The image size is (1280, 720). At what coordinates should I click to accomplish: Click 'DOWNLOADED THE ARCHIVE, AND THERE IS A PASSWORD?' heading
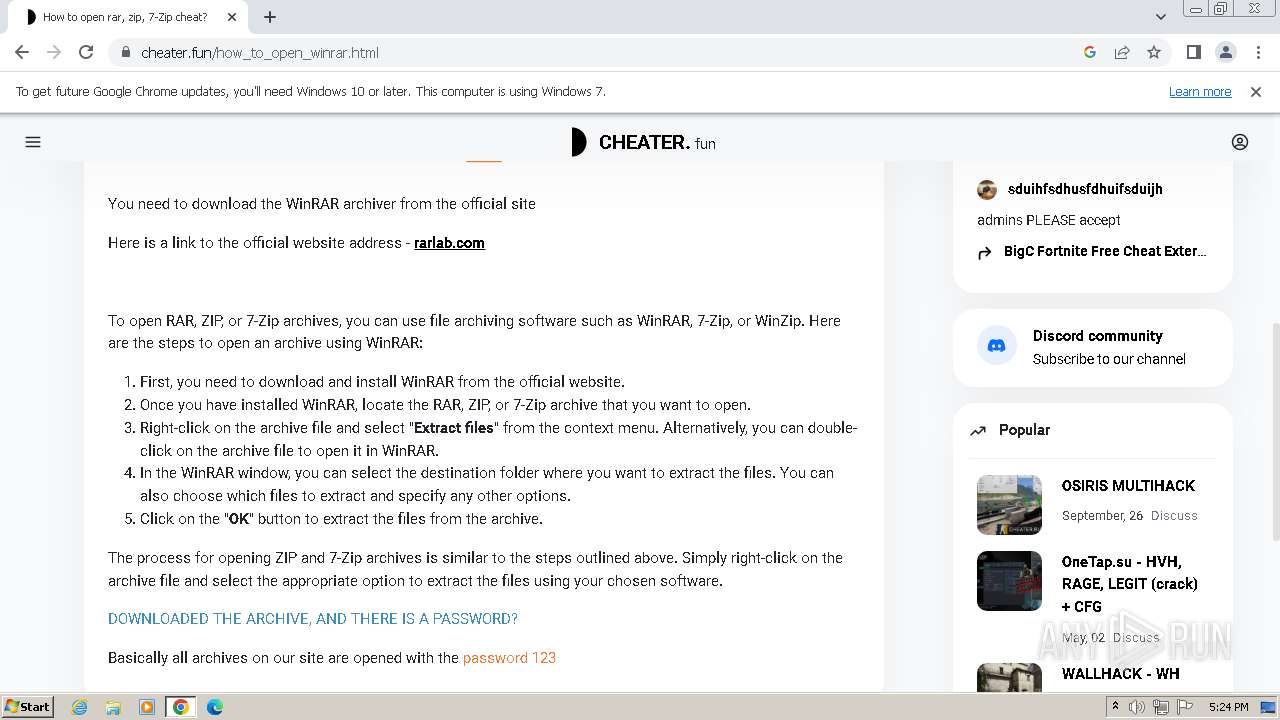tap(313, 619)
